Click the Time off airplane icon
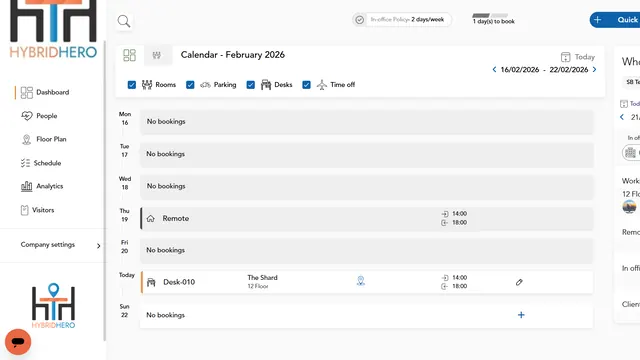 [322, 84]
